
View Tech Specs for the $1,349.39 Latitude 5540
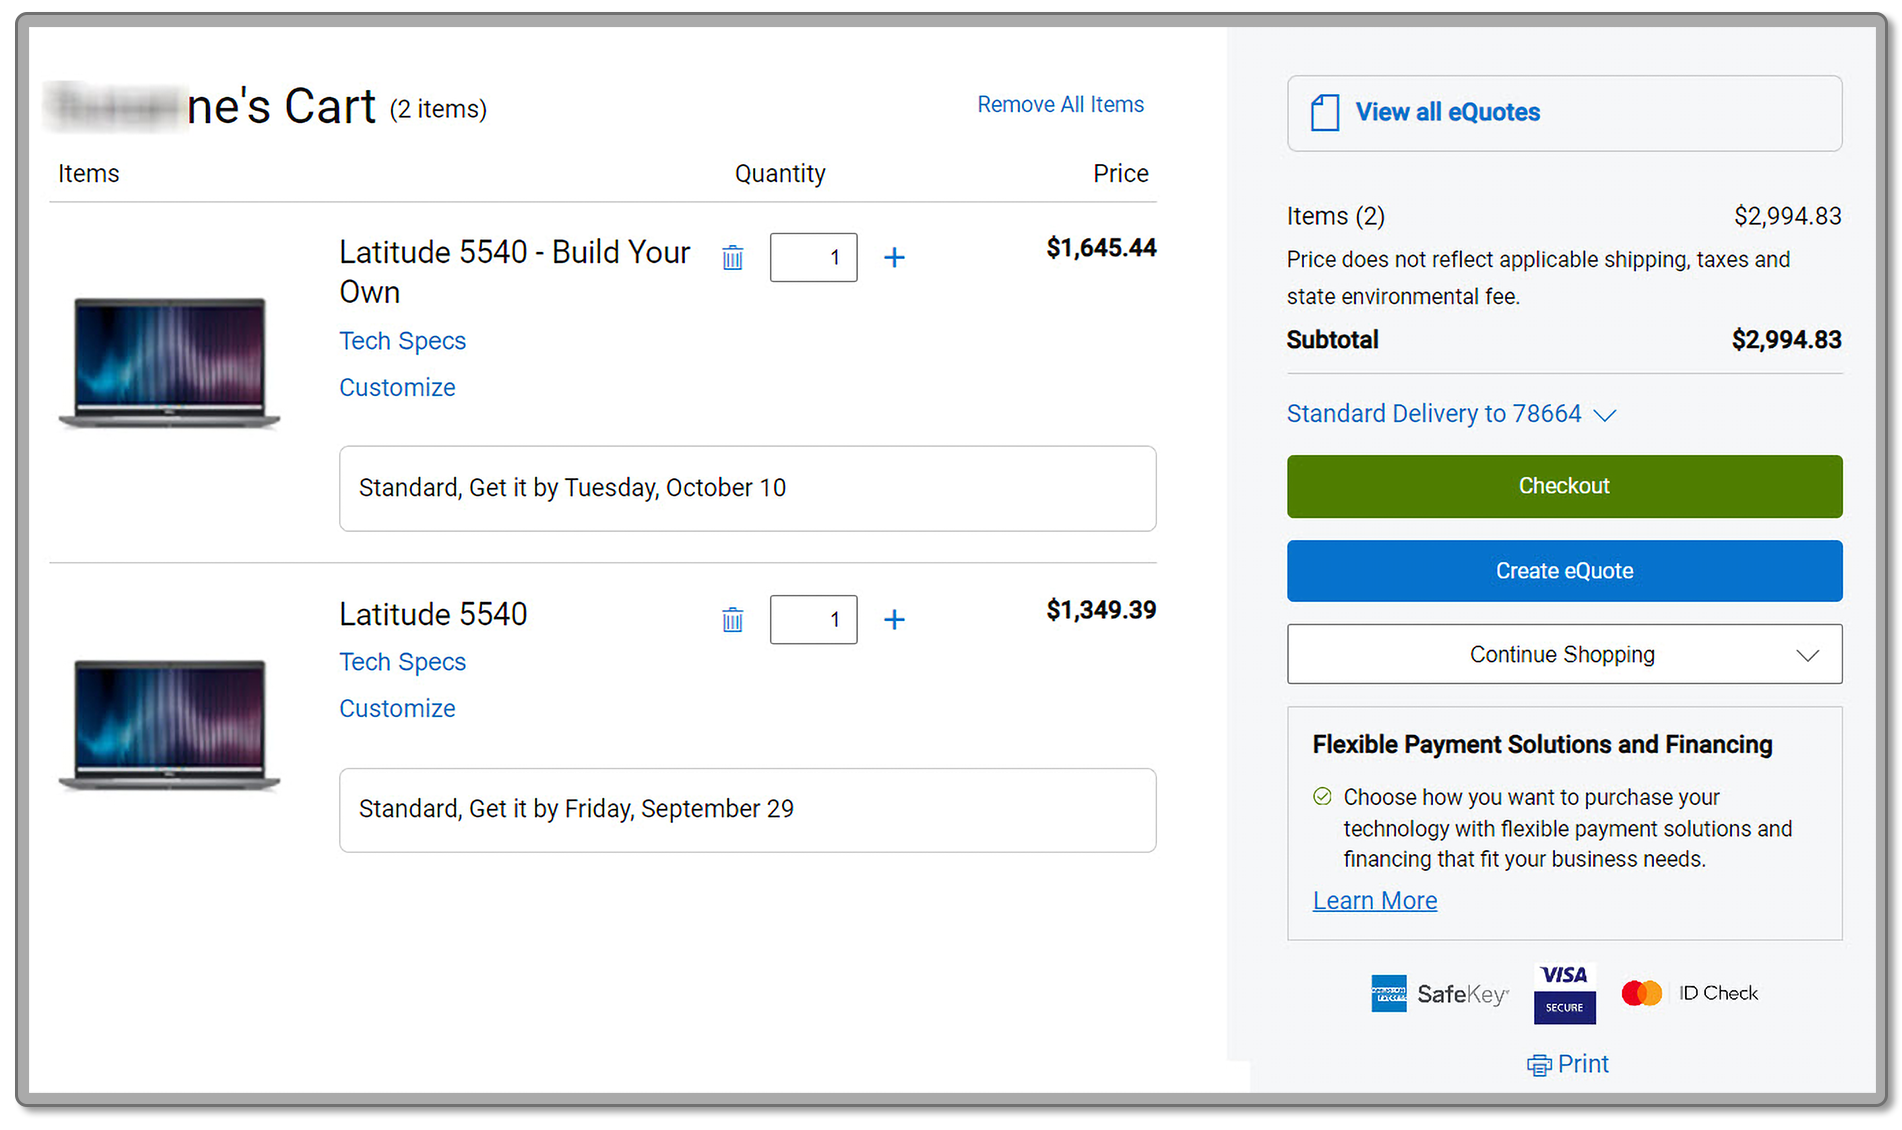(x=402, y=662)
